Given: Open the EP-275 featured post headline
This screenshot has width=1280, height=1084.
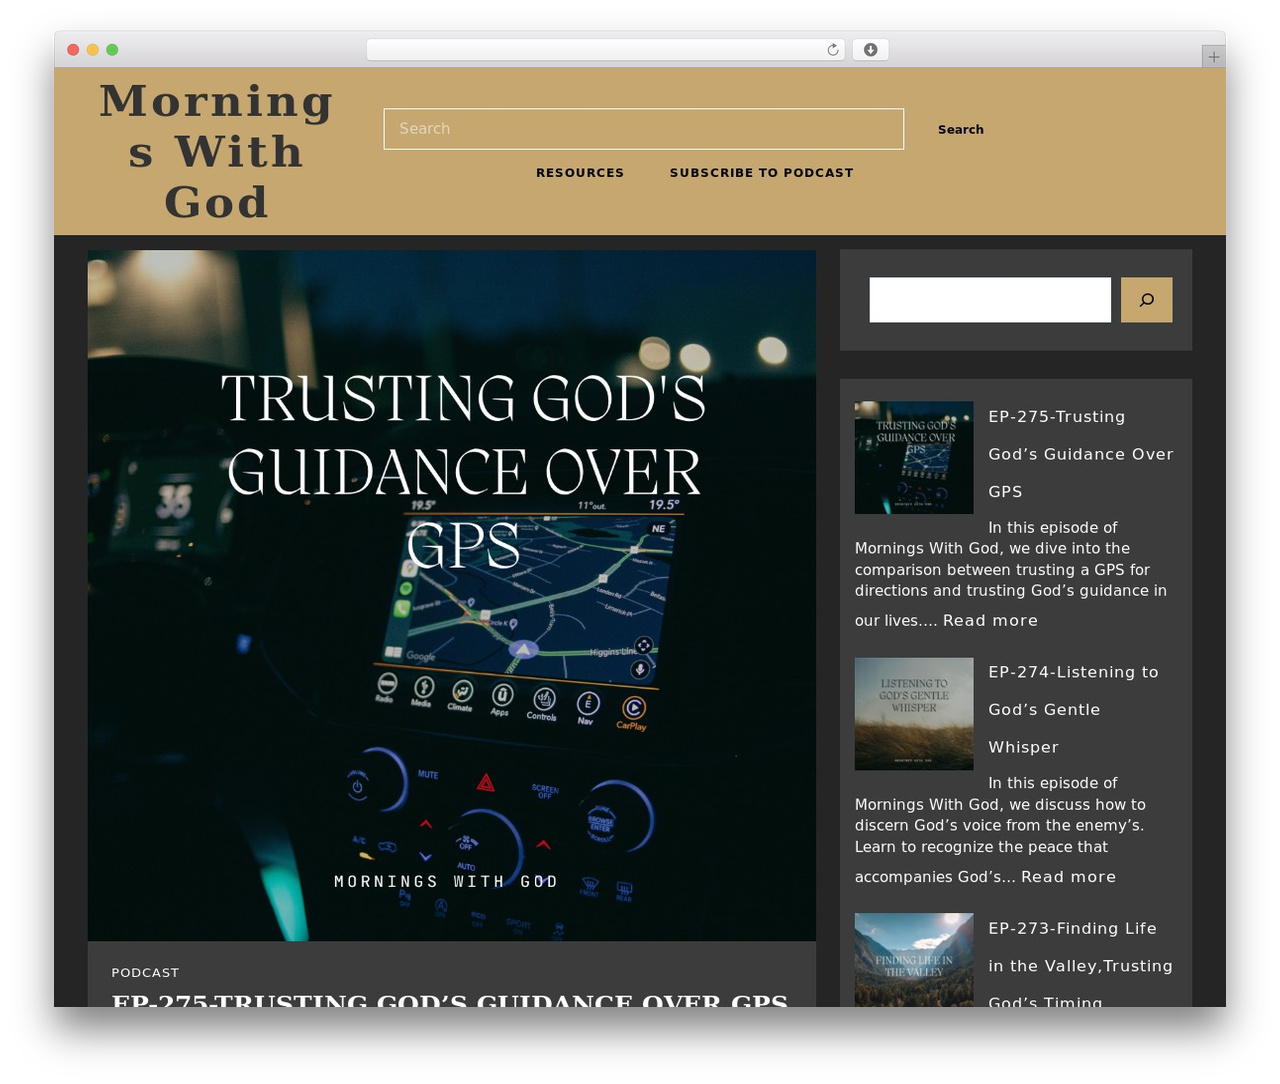Looking at the screenshot, I should pos(450,1000).
